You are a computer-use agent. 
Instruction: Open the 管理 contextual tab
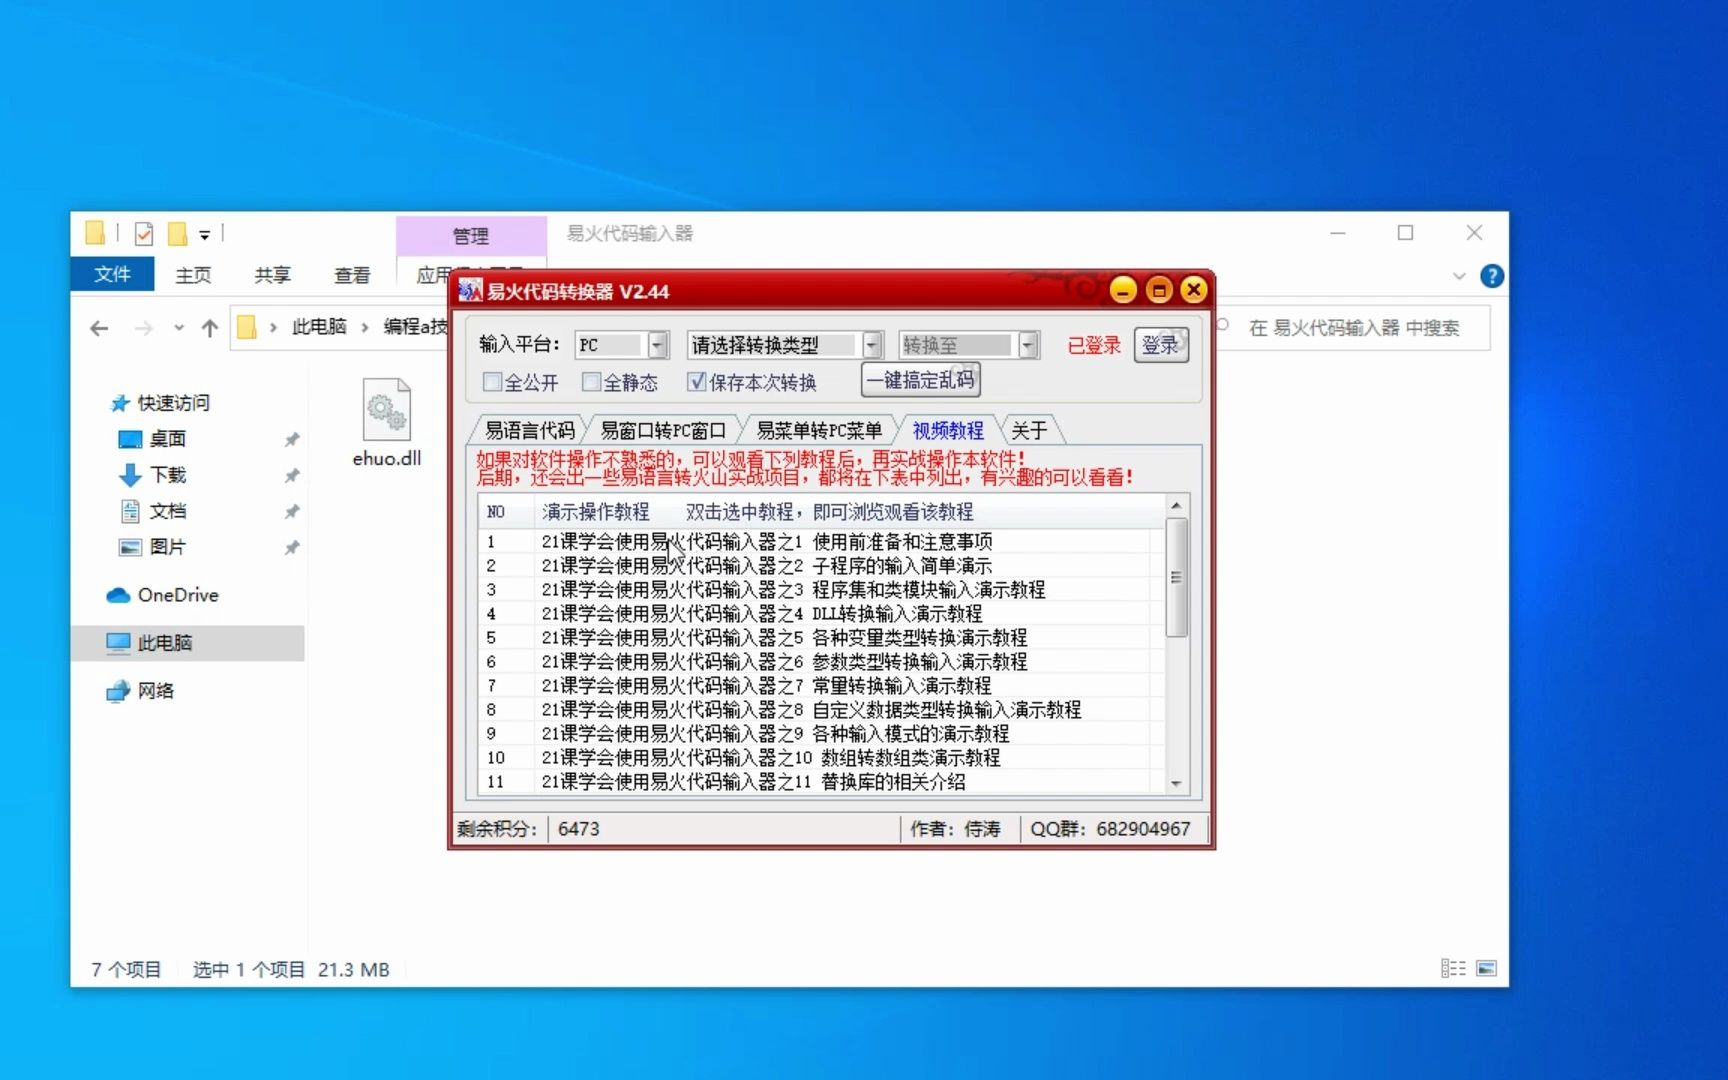471,236
